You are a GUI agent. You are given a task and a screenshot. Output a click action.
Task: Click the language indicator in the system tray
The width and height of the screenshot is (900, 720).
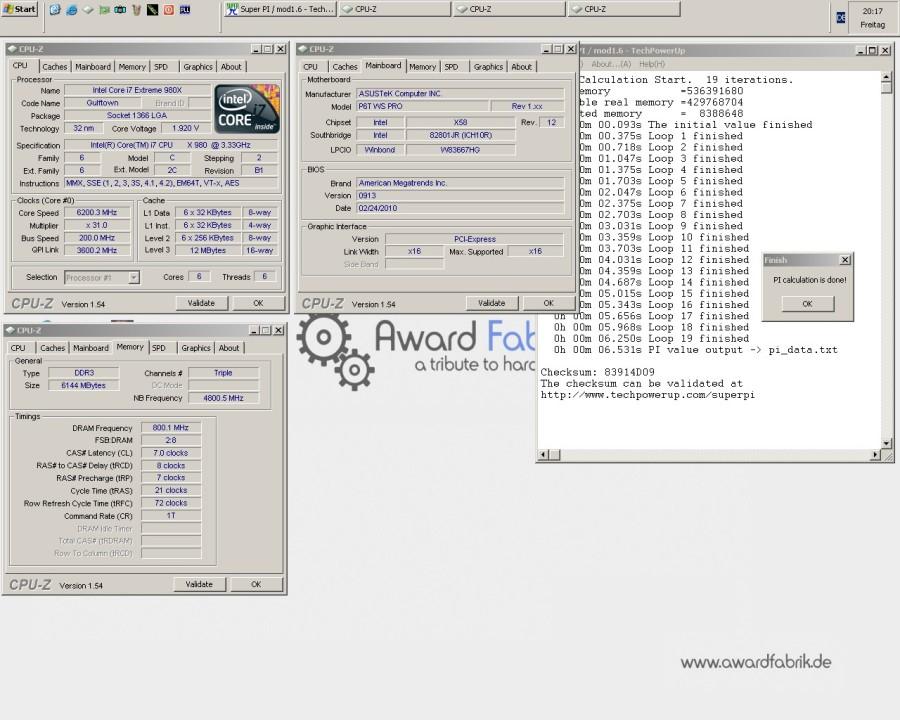pos(840,17)
